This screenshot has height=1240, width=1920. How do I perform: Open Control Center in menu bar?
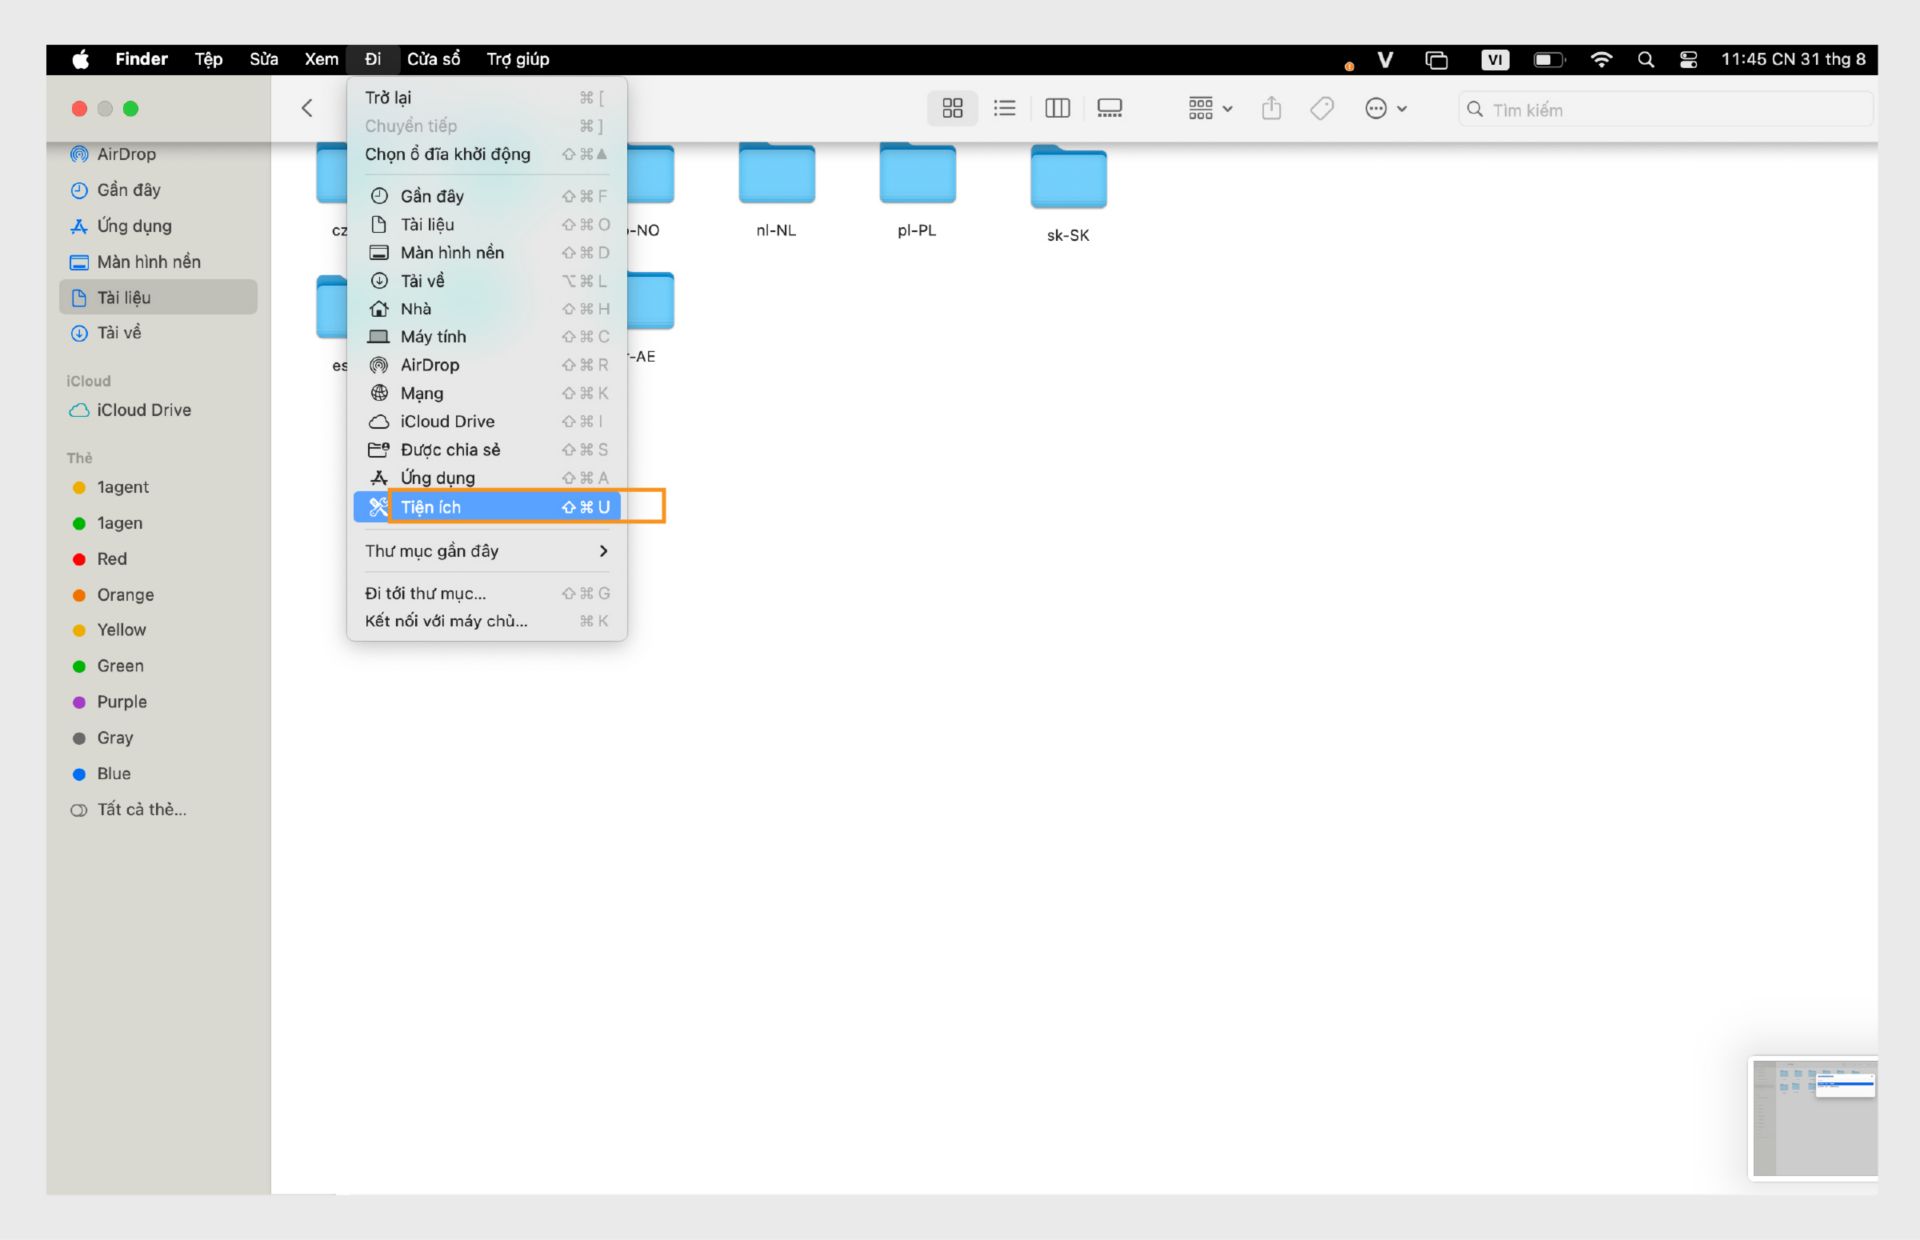[x=1689, y=60]
